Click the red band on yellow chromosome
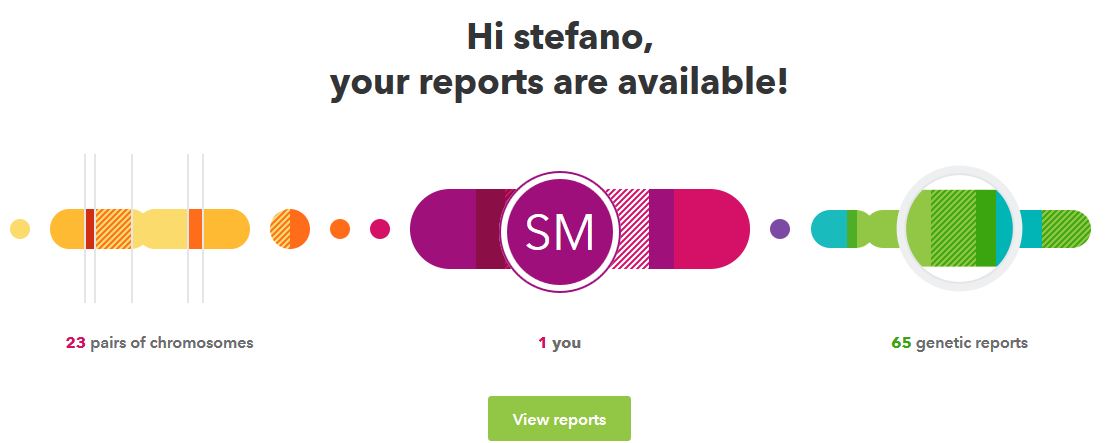The image size is (1115, 443). [x=90, y=229]
